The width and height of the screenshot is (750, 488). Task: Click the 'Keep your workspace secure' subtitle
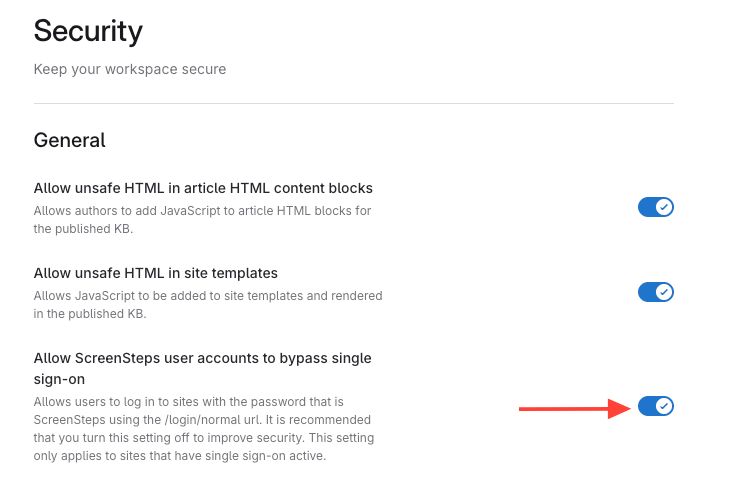tap(130, 69)
